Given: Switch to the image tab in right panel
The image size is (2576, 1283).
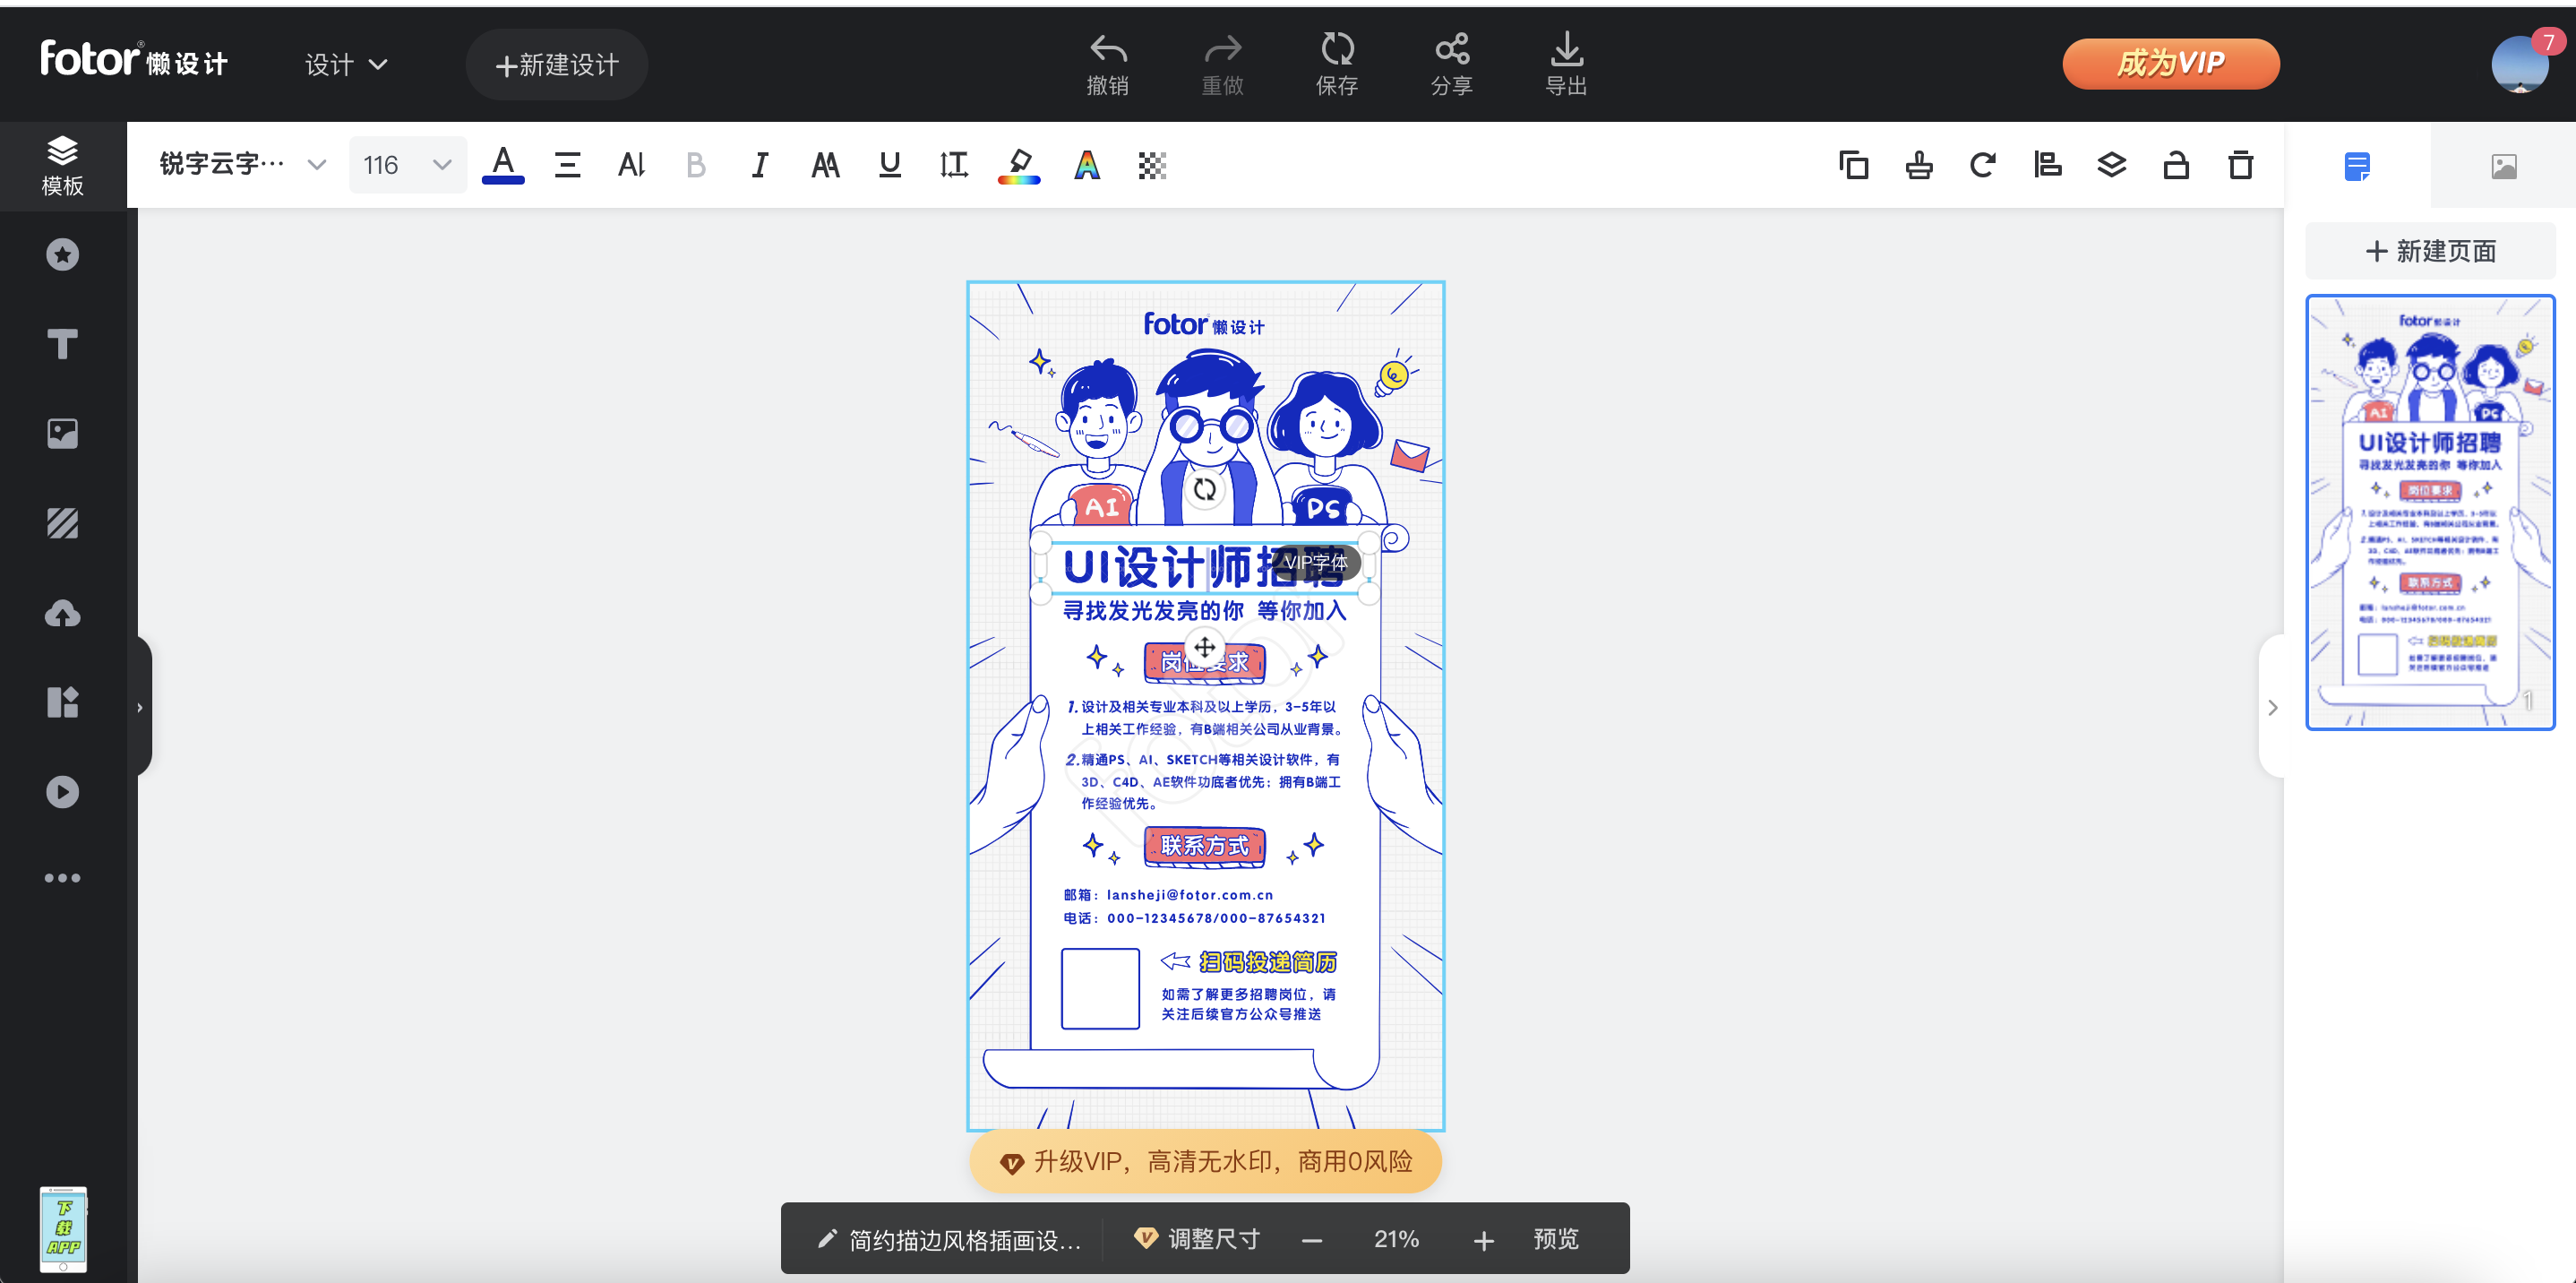Looking at the screenshot, I should point(2503,166).
